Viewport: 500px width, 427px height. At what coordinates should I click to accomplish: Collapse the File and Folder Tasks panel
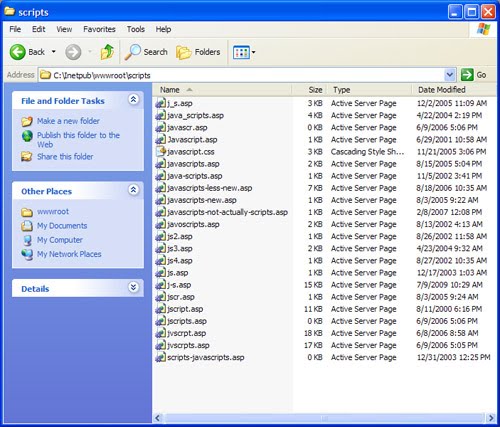pyautogui.click(x=133, y=99)
